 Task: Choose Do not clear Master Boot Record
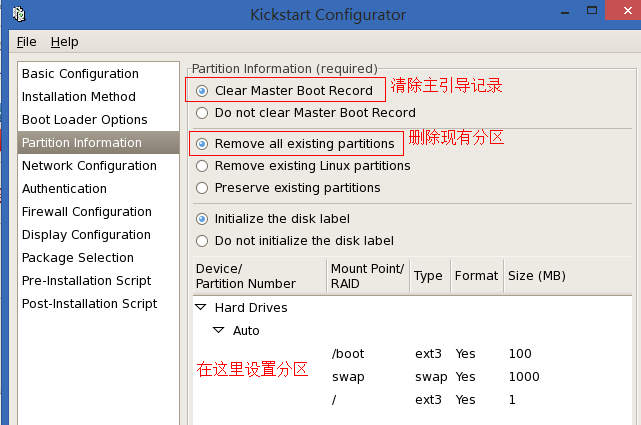[x=203, y=113]
